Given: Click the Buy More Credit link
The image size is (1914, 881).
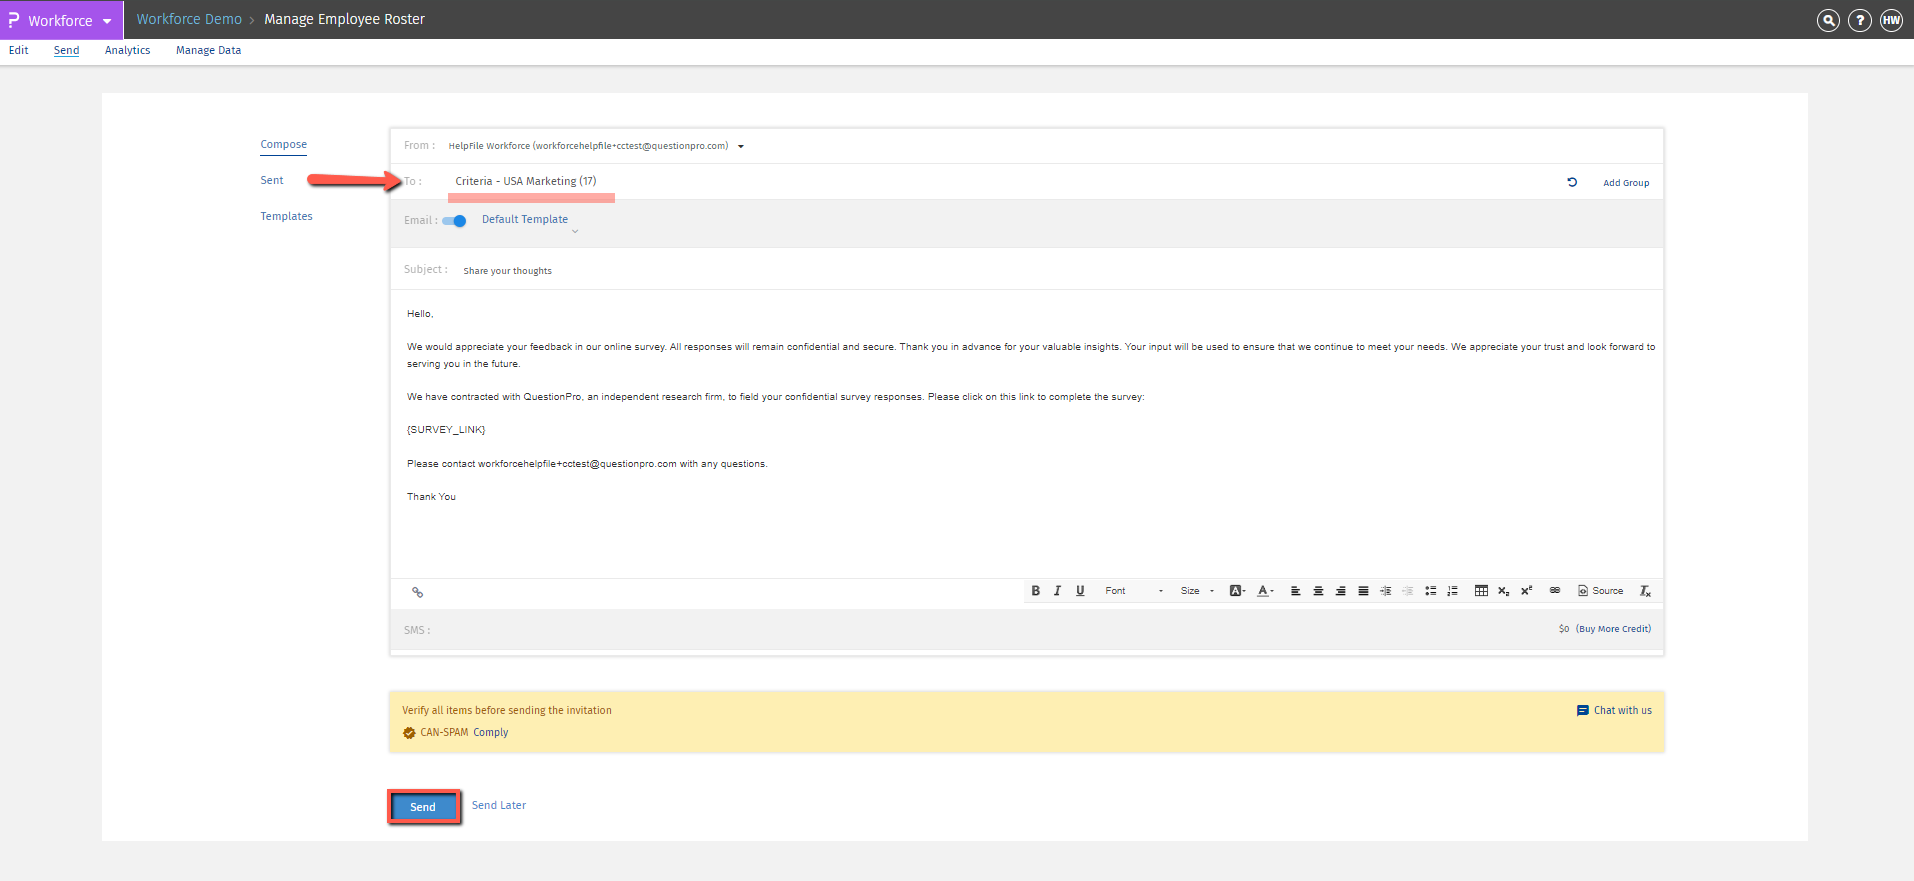Looking at the screenshot, I should (1613, 629).
